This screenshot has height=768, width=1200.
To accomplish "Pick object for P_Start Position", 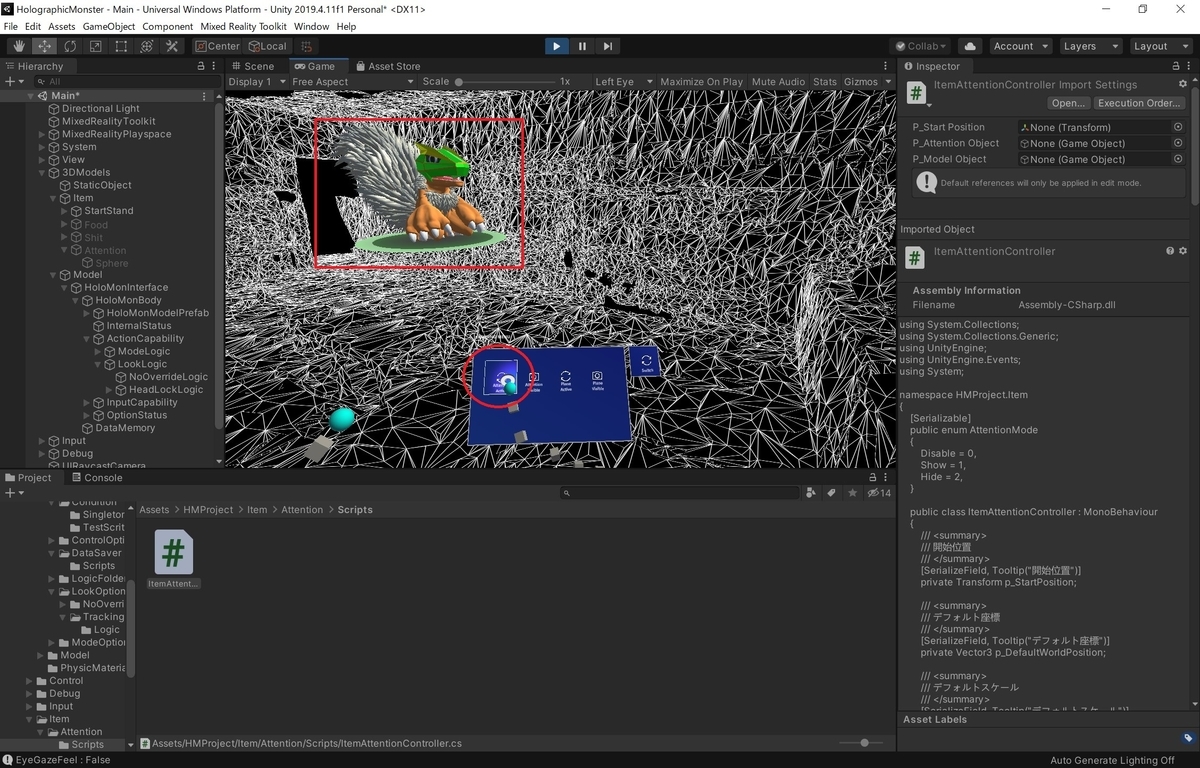I will click(1178, 127).
